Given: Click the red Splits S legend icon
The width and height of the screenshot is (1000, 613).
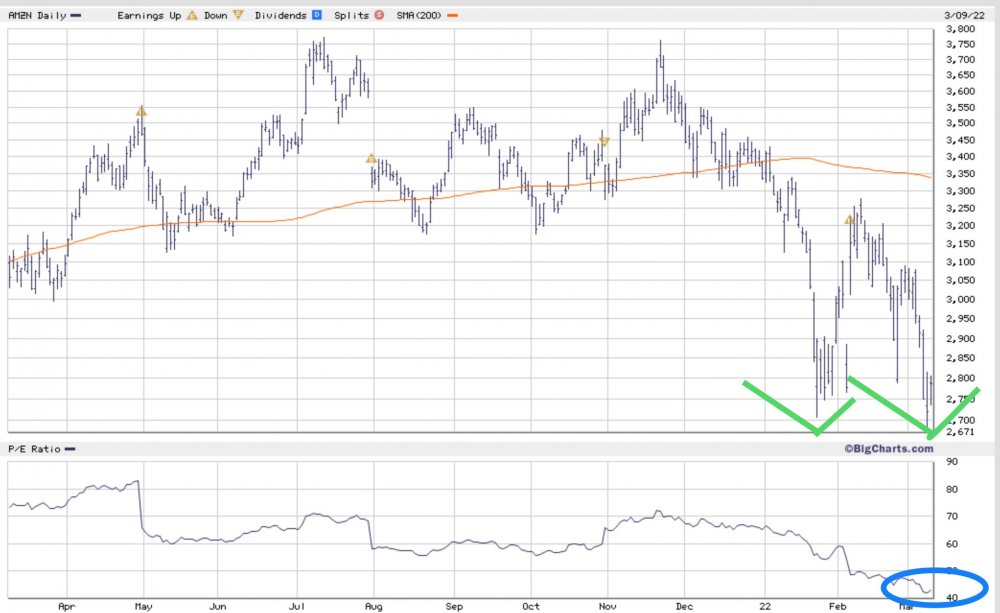Looking at the screenshot, I should point(379,15).
